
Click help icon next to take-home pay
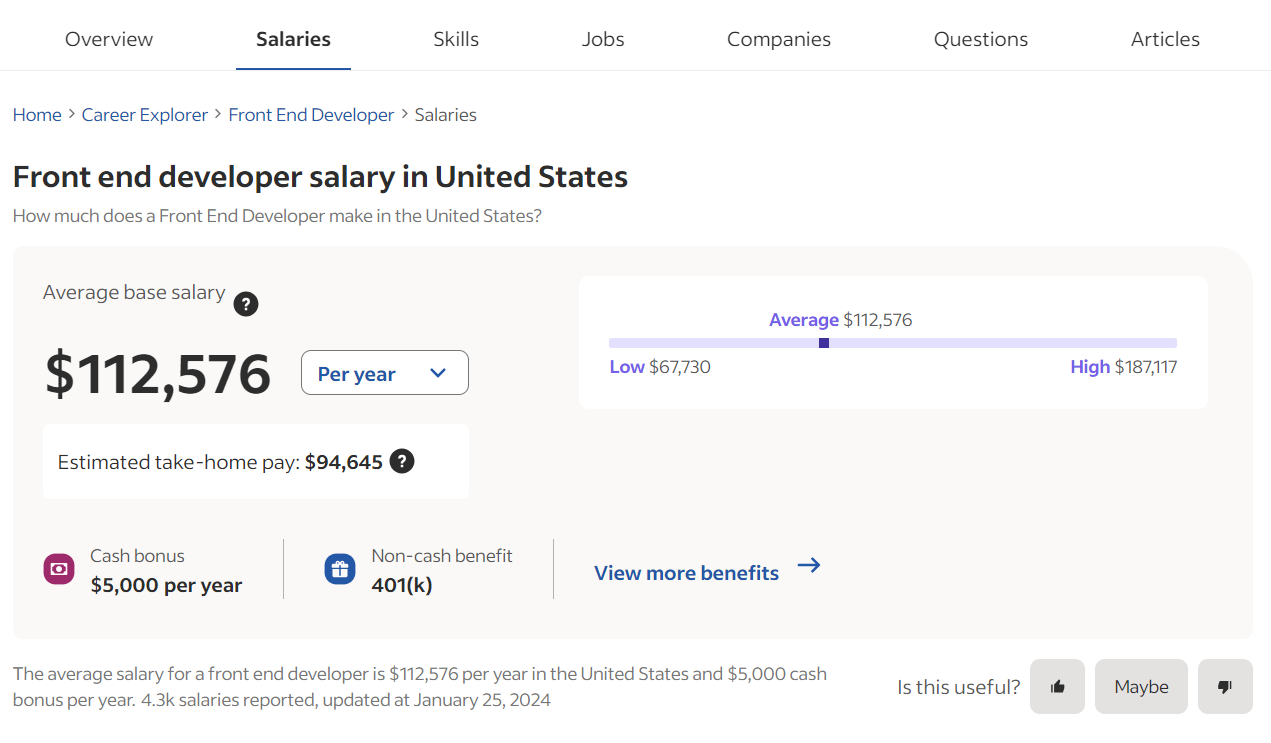point(402,461)
